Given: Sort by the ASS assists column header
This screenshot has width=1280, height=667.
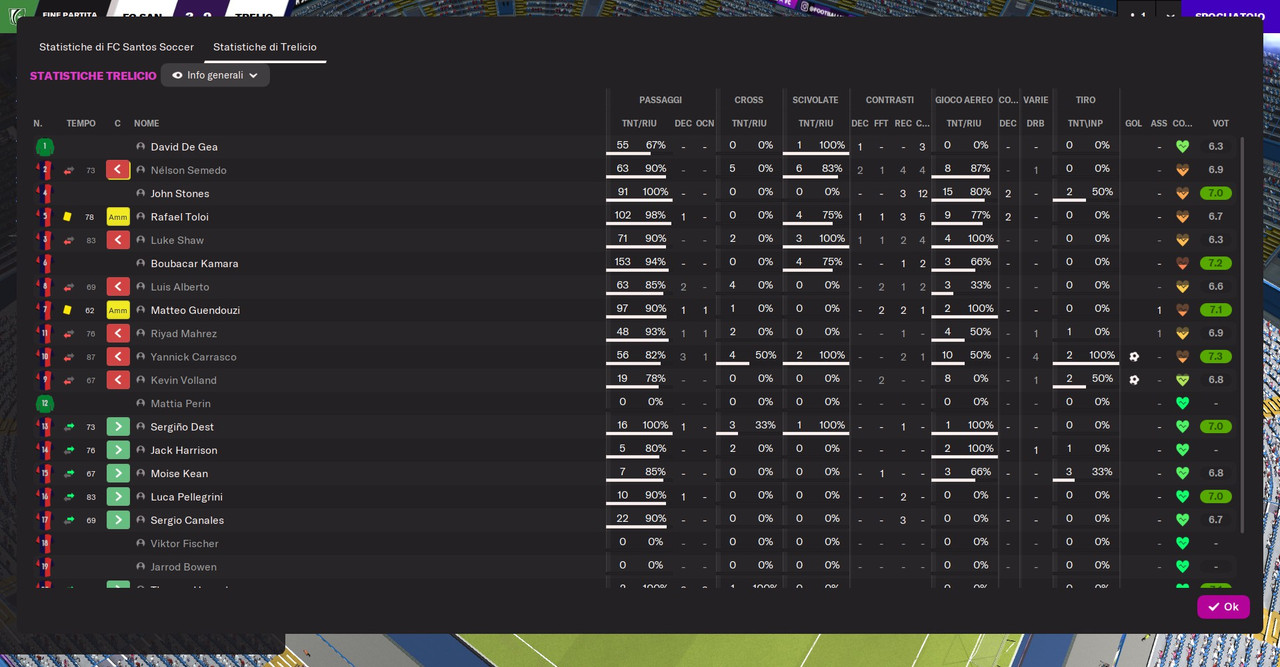Looking at the screenshot, I should 1159,123.
